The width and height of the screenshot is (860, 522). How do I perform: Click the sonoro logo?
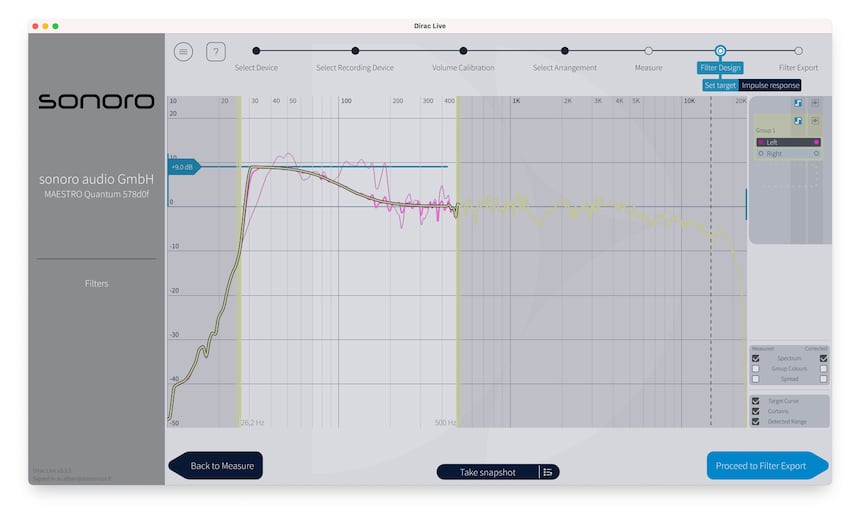tap(97, 101)
